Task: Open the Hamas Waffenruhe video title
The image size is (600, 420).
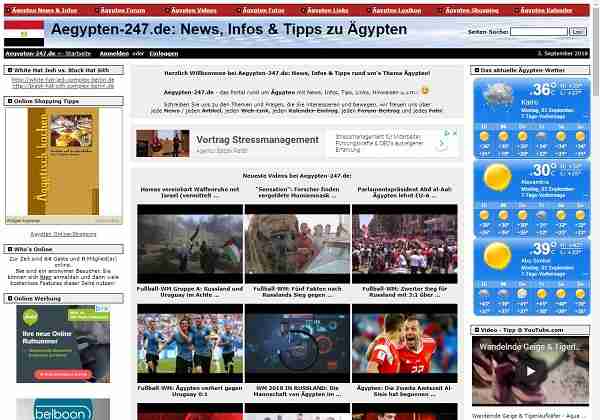Action: point(190,192)
